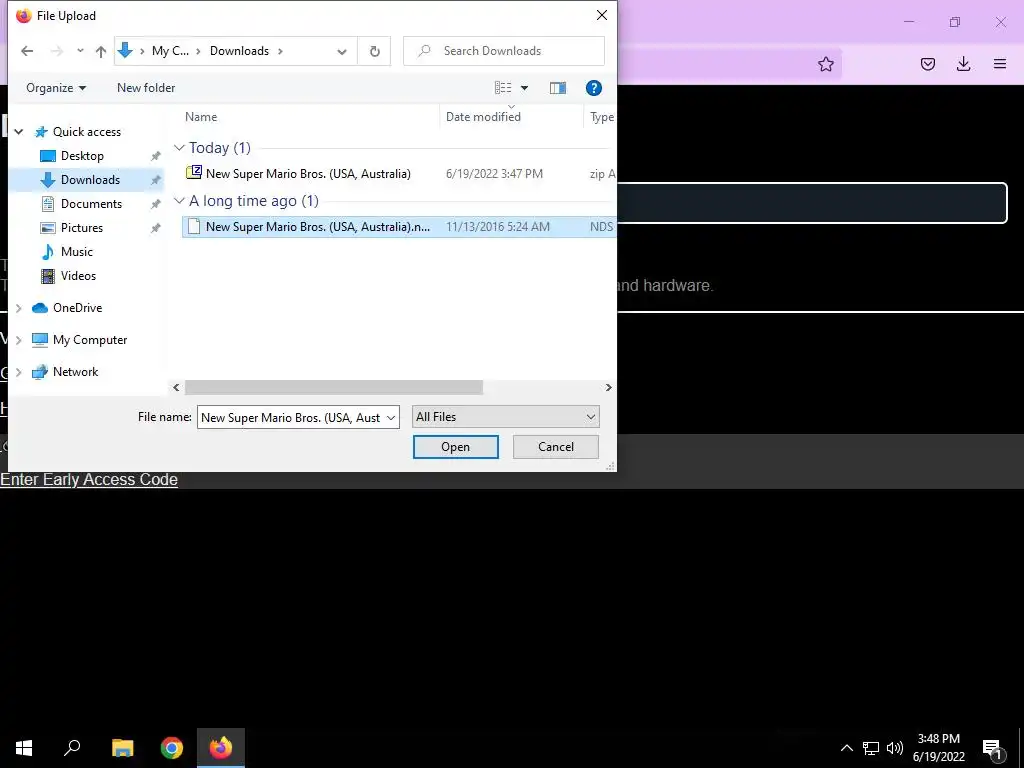Open Save to Pocket in Firefox
Image resolution: width=1024 pixels, height=768 pixels.
pyautogui.click(x=927, y=64)
